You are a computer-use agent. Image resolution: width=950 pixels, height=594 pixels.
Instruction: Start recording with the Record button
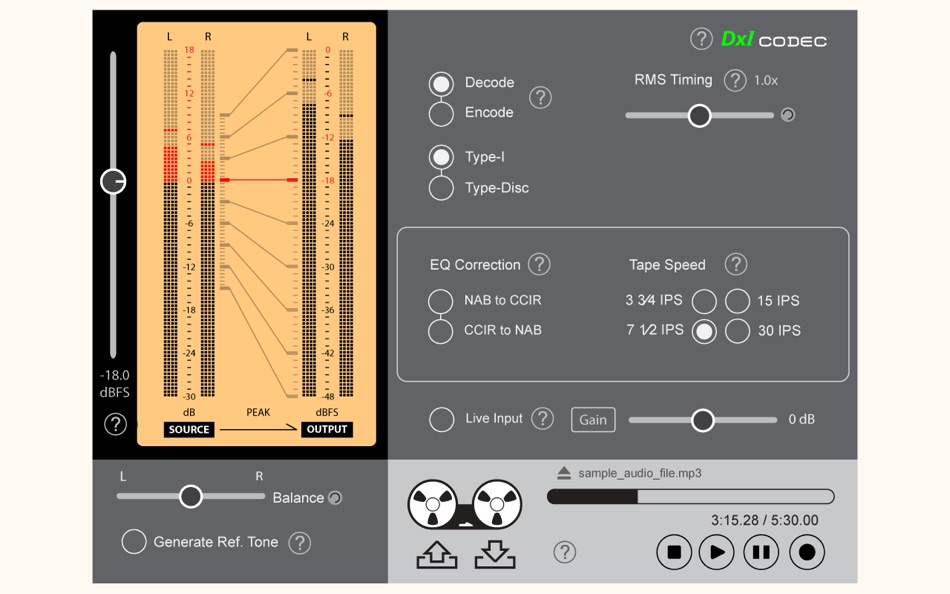pos(807,552)
